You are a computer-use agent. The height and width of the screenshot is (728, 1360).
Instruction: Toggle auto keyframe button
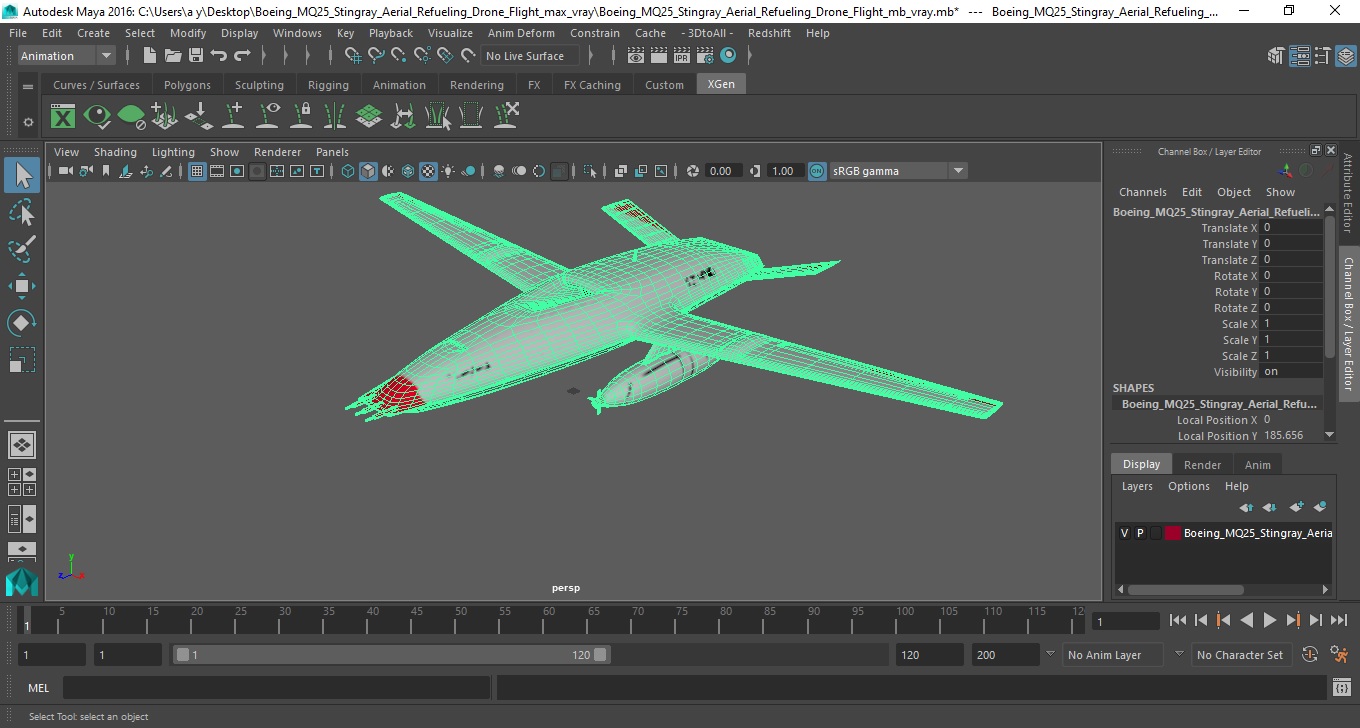pyautogui.click(x=1310, y=655)
